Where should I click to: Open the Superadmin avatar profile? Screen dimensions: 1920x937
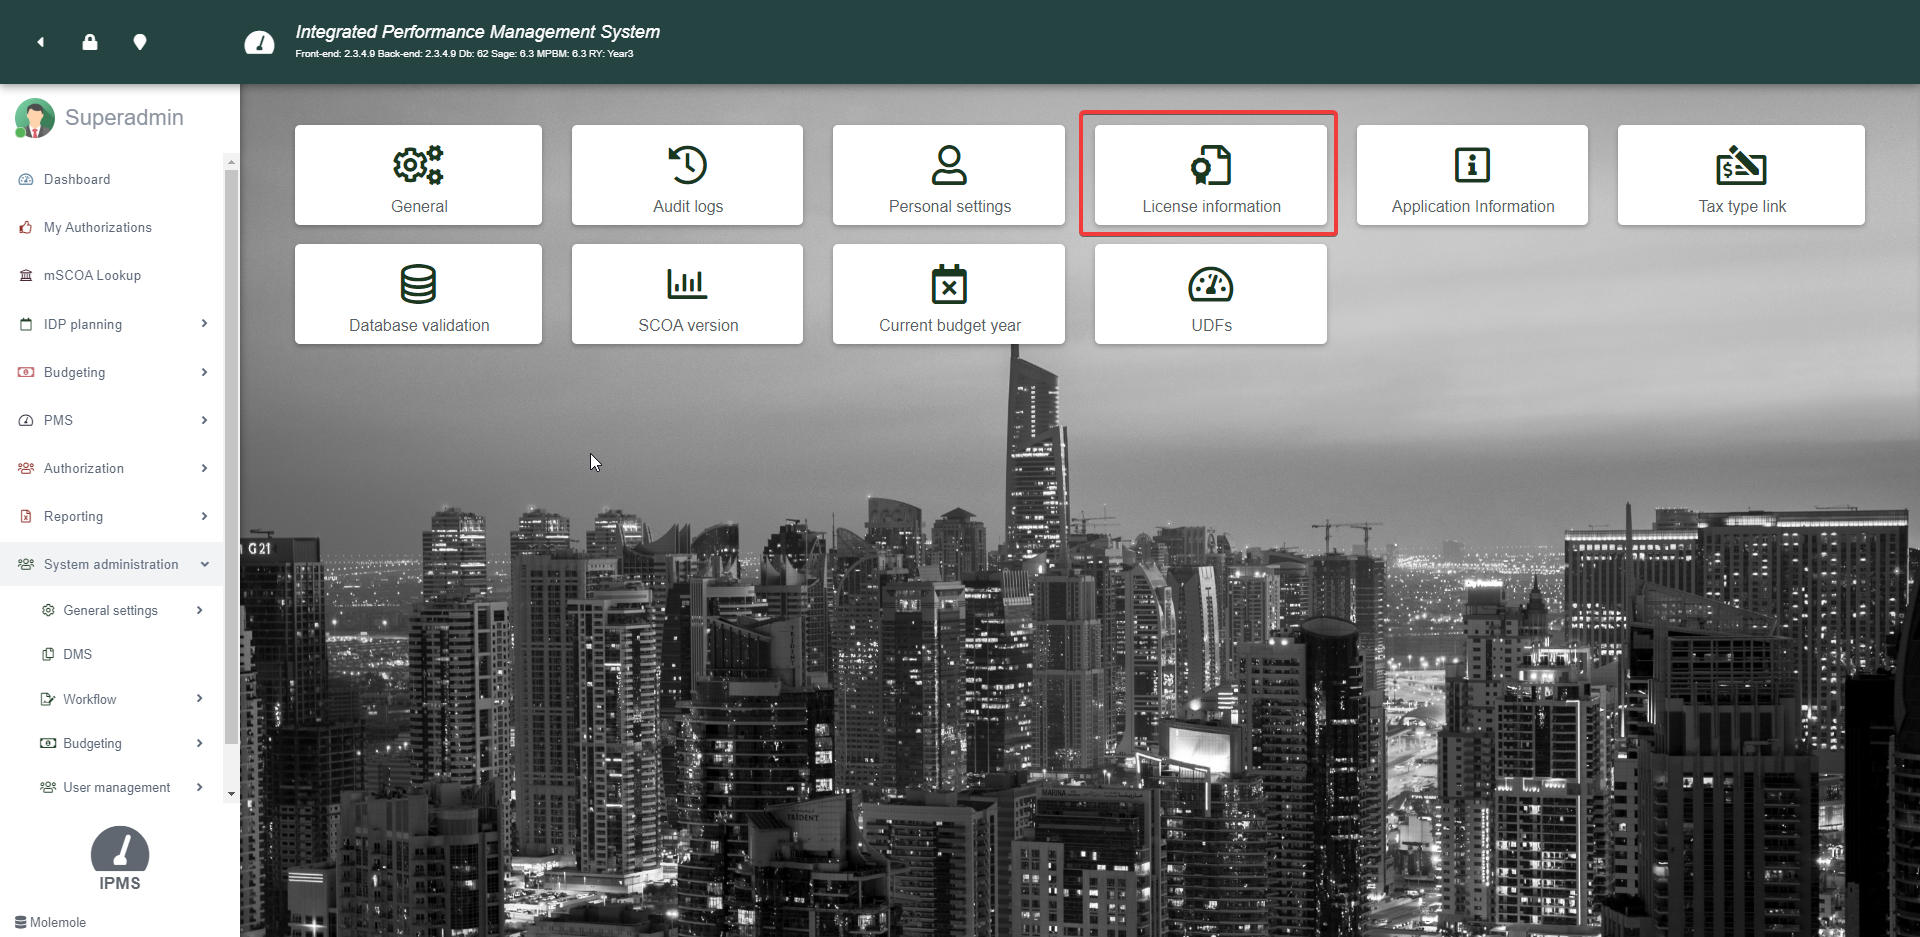tap(34, 118)
